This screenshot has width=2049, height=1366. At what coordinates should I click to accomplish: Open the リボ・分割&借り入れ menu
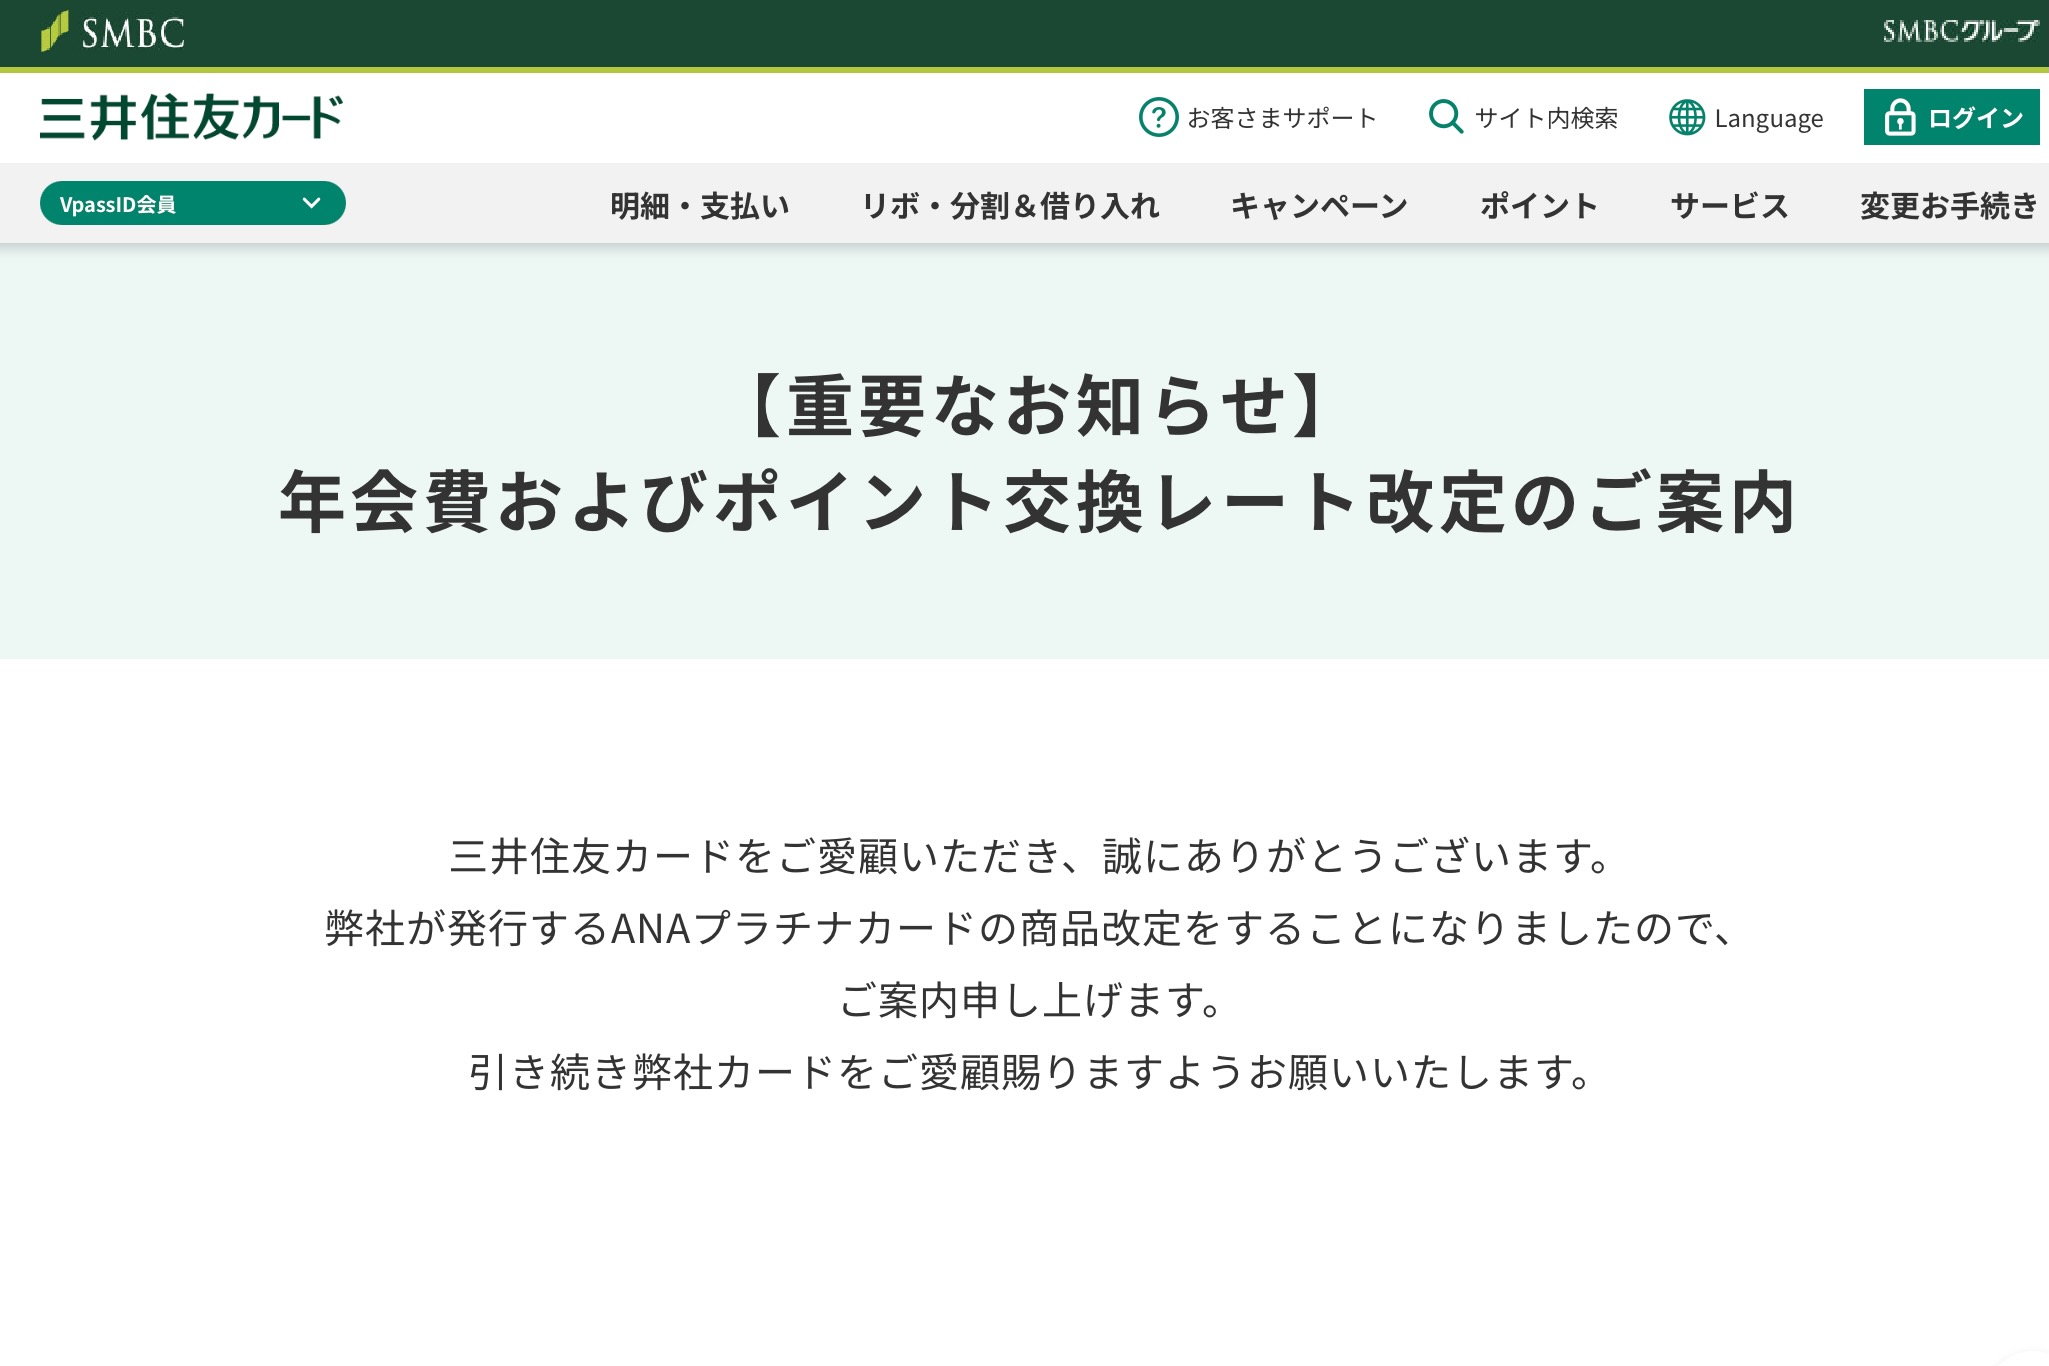tap(1010, 205)
